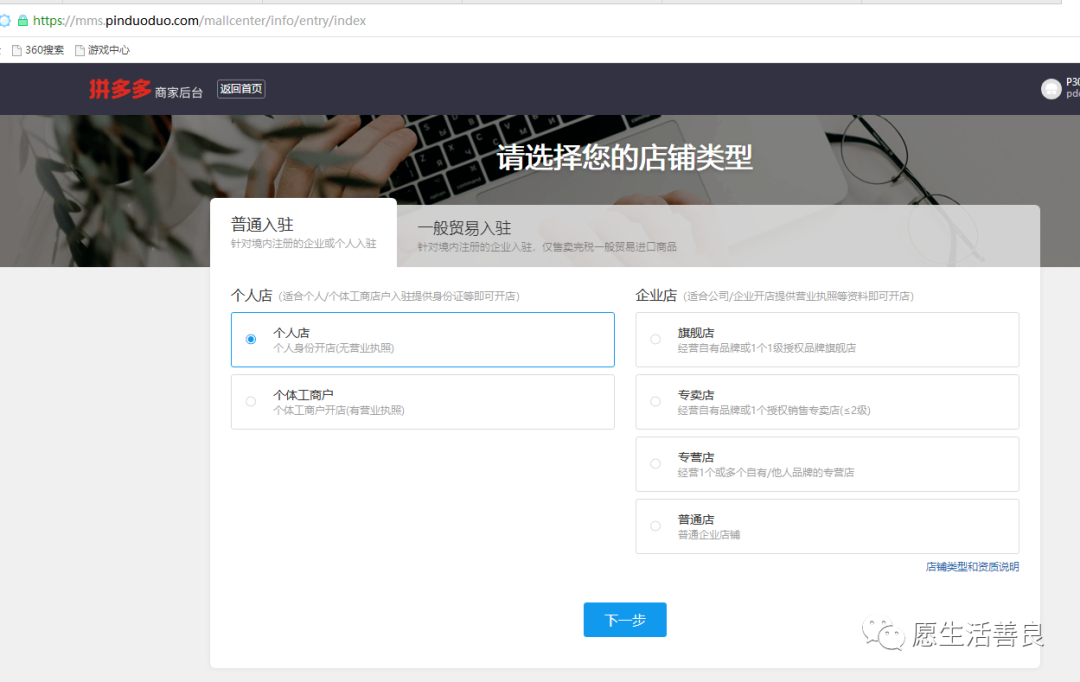This screenshot has height=682, width=1080.
Task: Click the 普通企业店铺 description text
Action: coord(709,535)
